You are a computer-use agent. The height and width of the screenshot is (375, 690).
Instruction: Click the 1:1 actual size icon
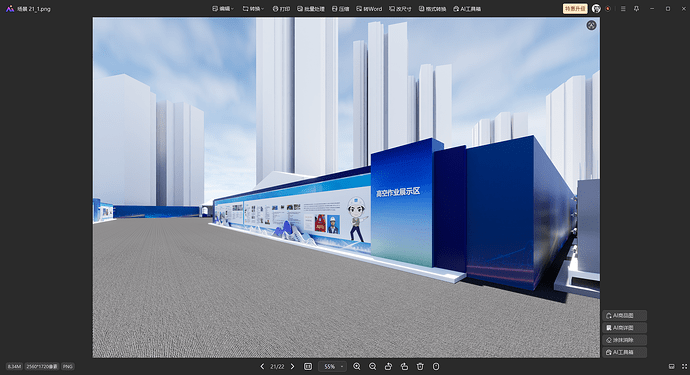click(308, 366)
